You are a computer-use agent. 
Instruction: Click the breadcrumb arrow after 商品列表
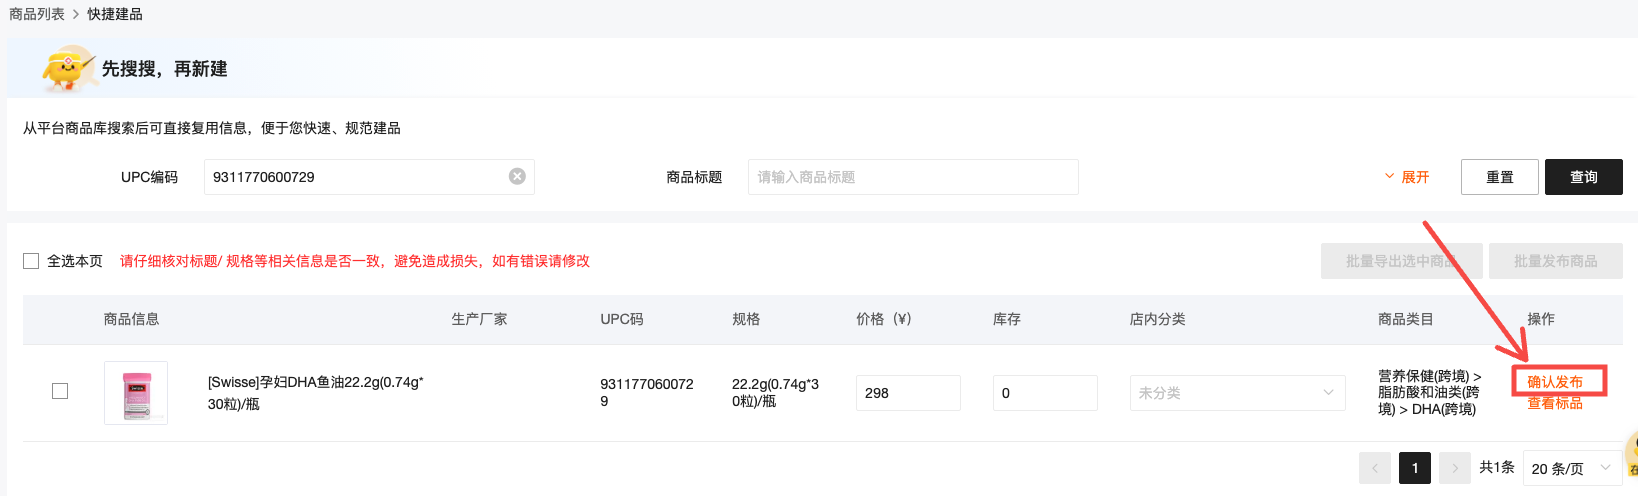76,14
